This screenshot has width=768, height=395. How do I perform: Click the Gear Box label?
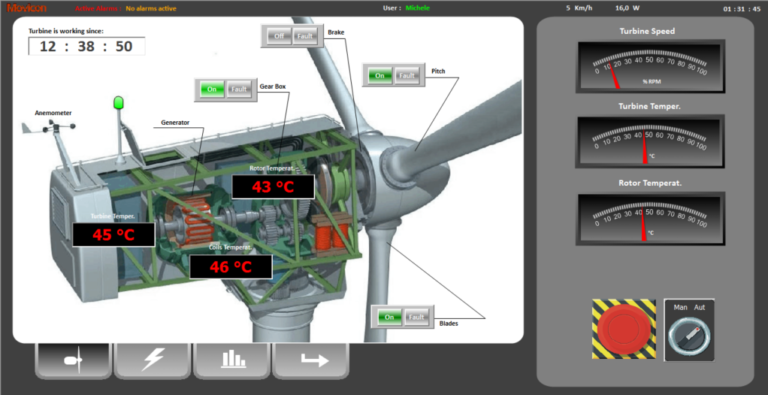(x=272, y=86)
